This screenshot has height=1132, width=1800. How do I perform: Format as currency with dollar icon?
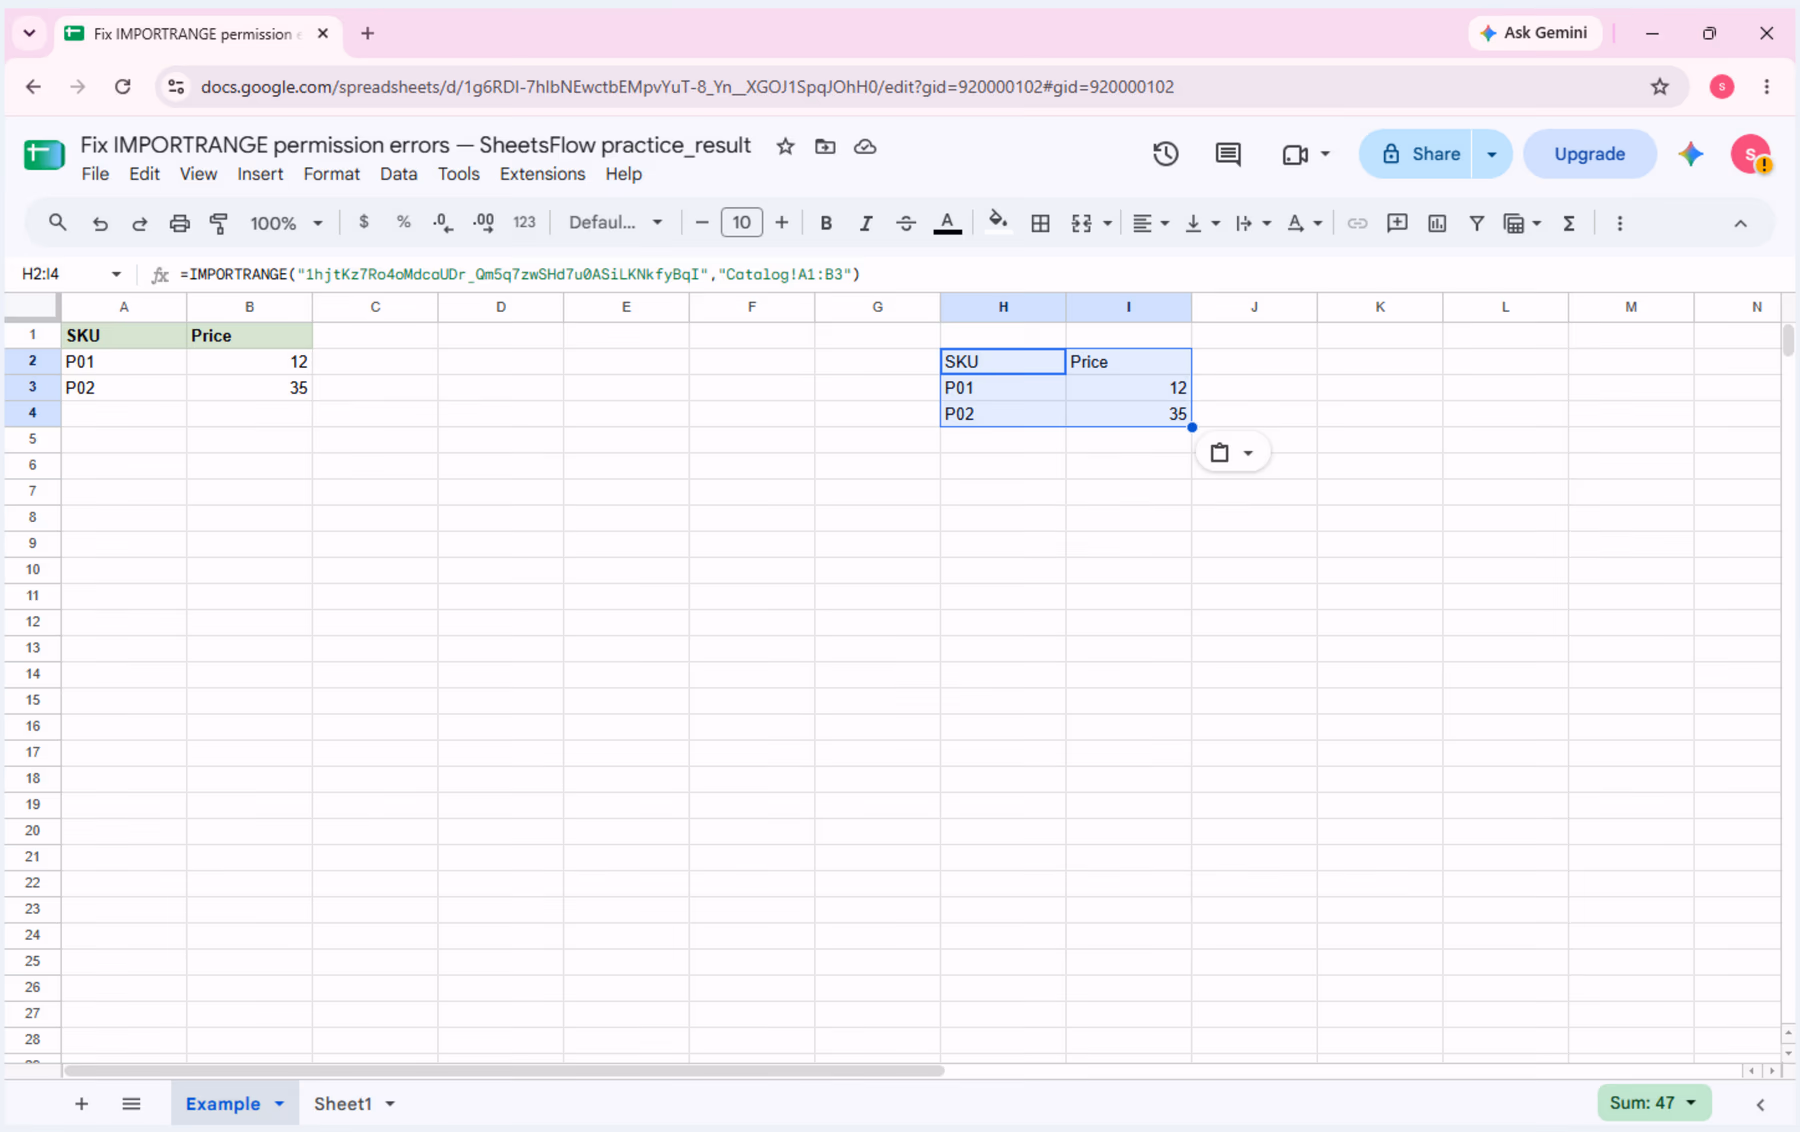point(364,222)
